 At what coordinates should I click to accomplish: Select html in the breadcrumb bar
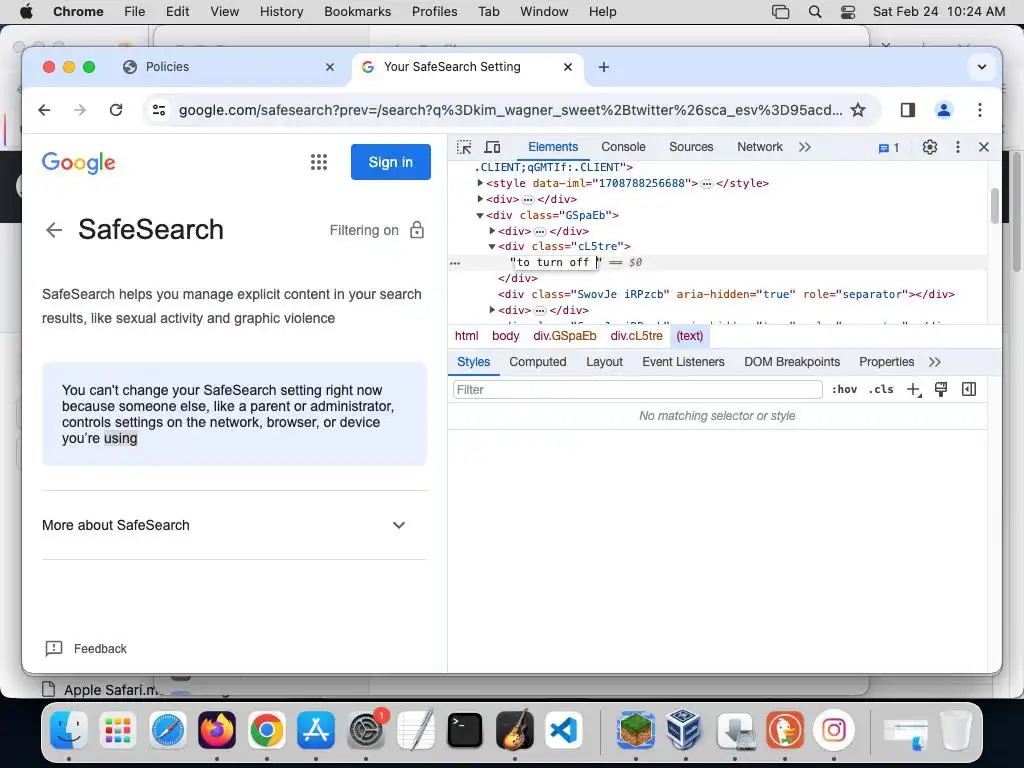click(x=466, y=336)
